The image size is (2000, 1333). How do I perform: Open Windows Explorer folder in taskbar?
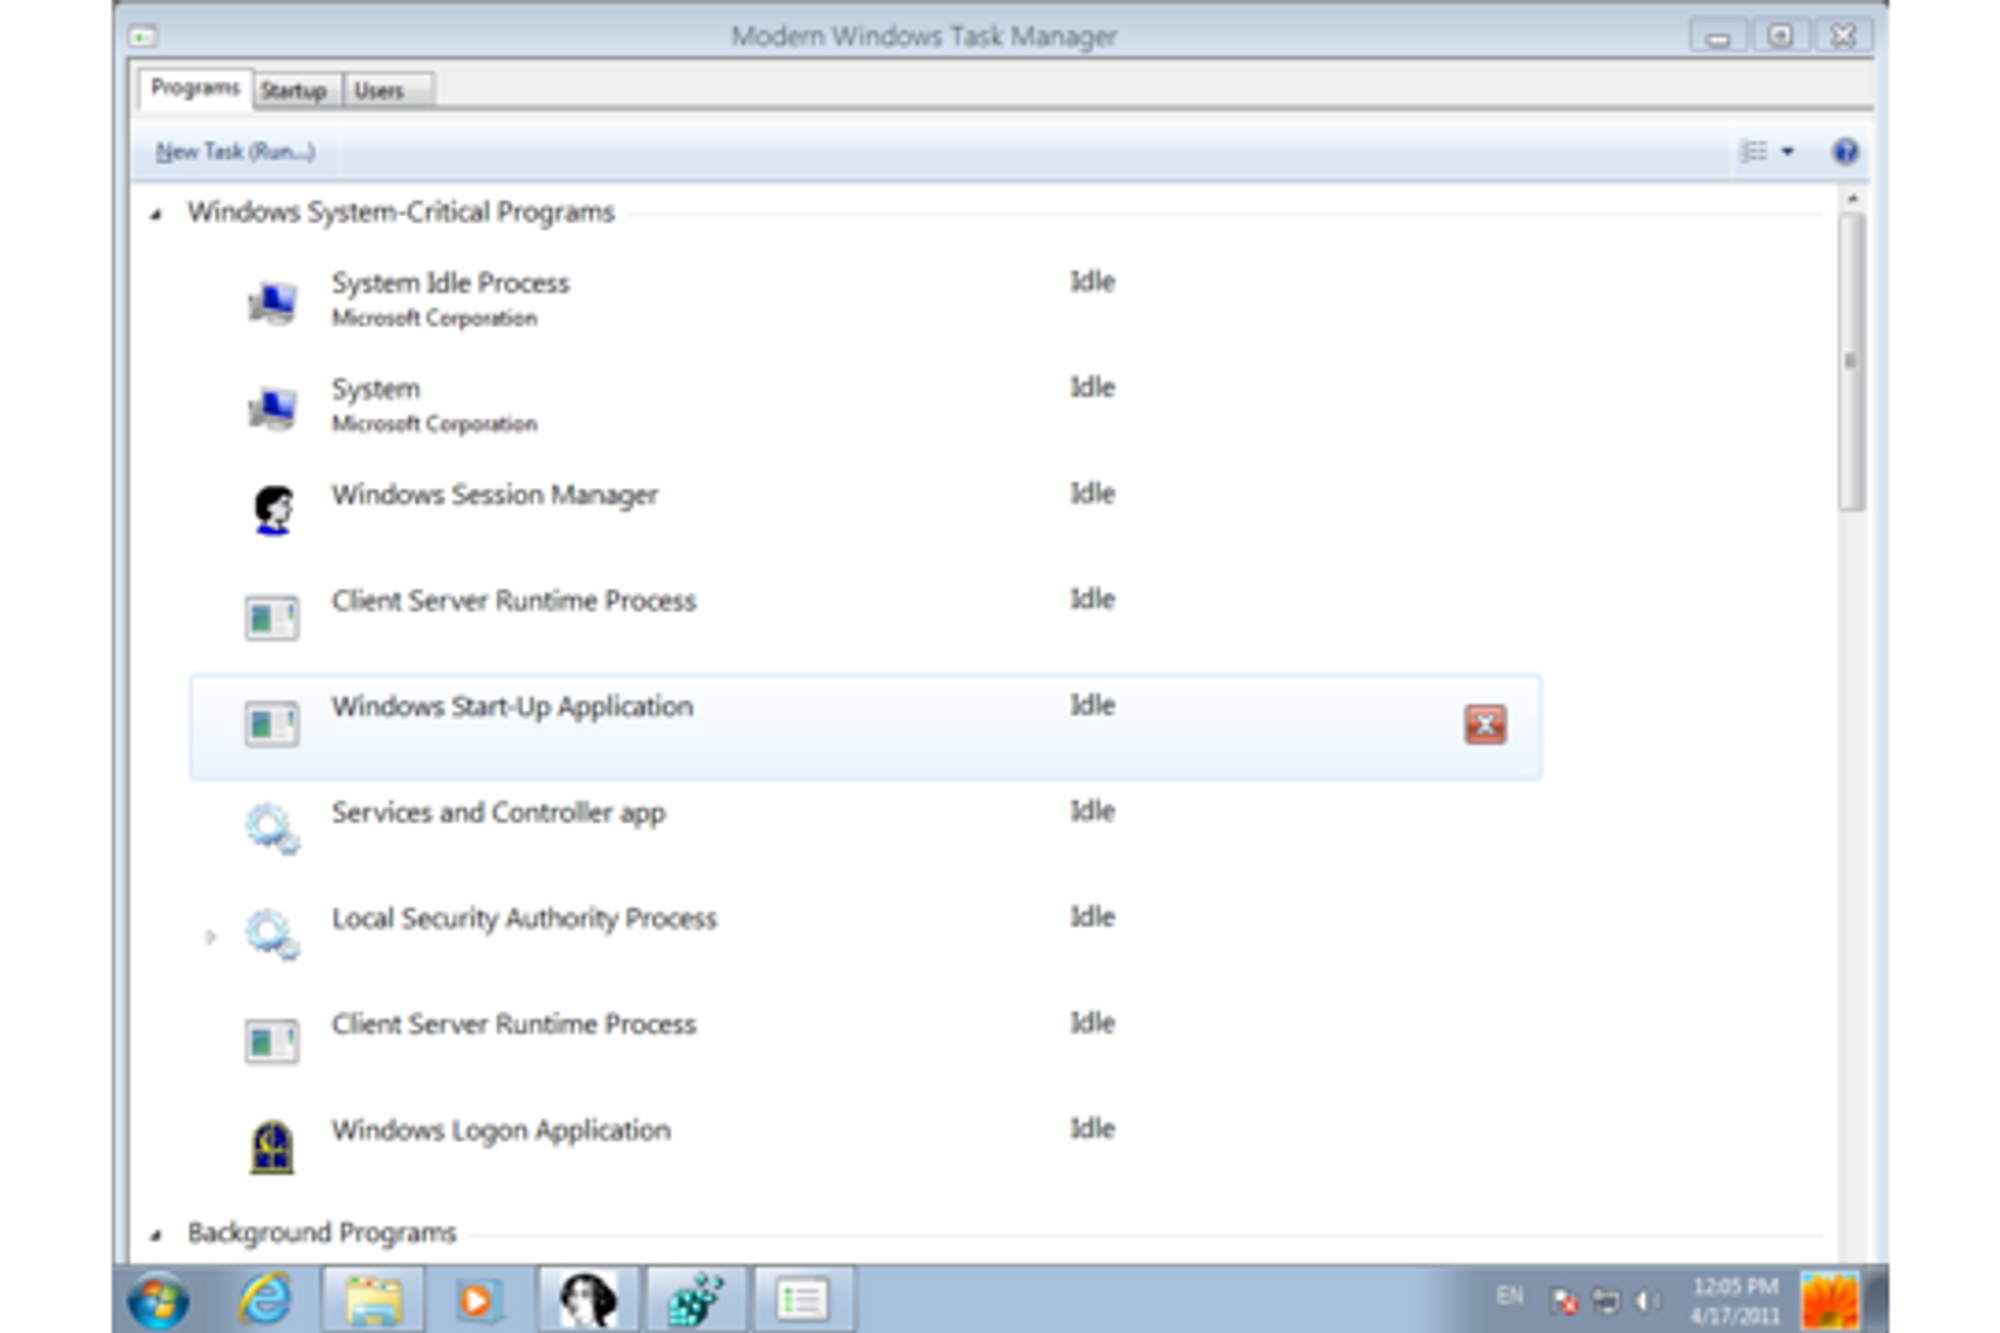(373, 1301)
